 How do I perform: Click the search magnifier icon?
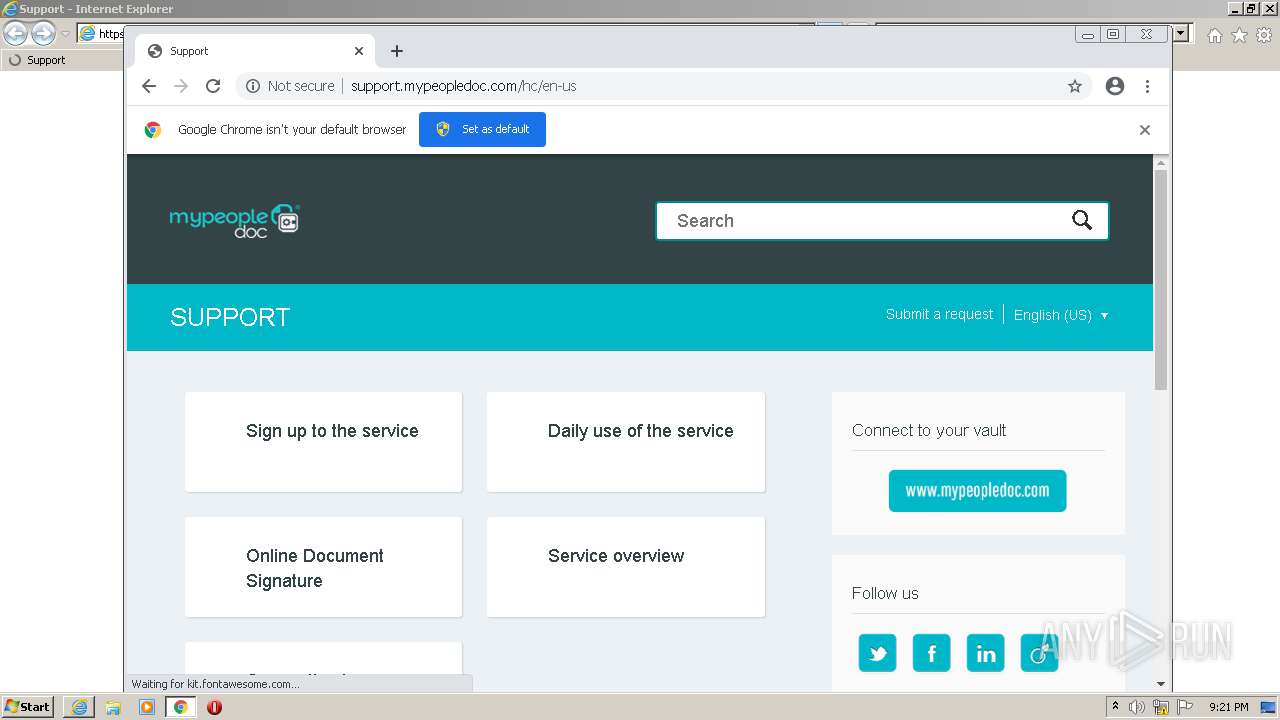(x=1082, y=220)
